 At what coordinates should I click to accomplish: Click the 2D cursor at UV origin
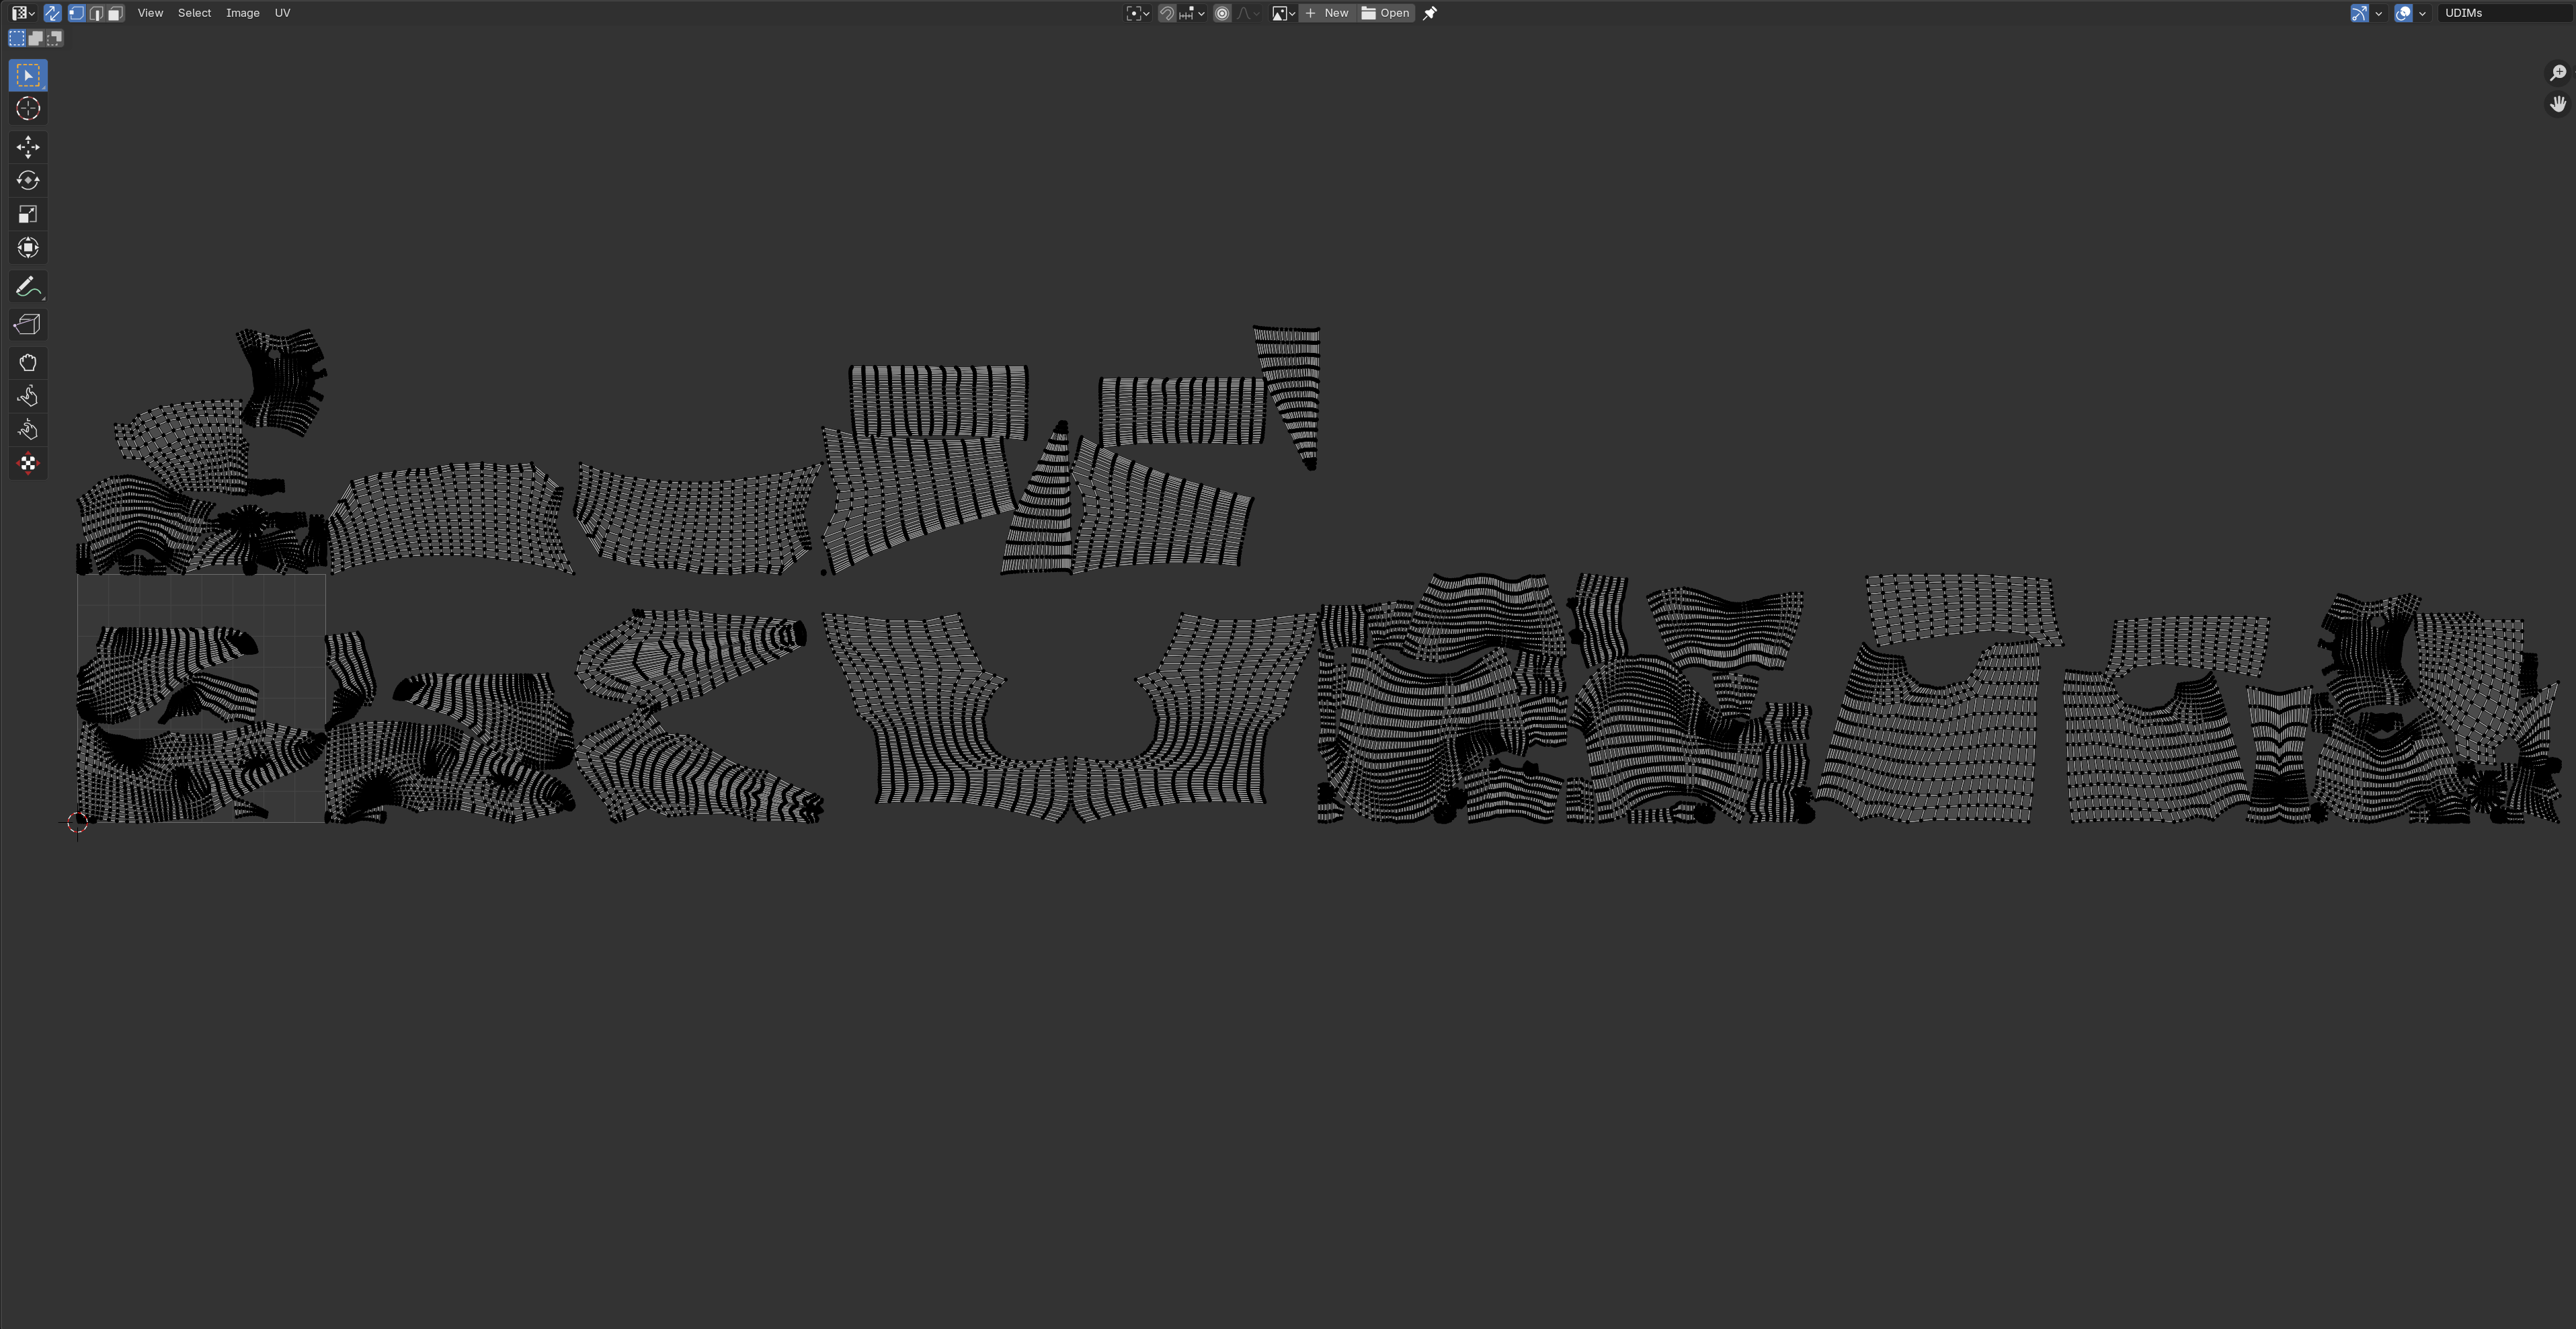pos(77,822)
